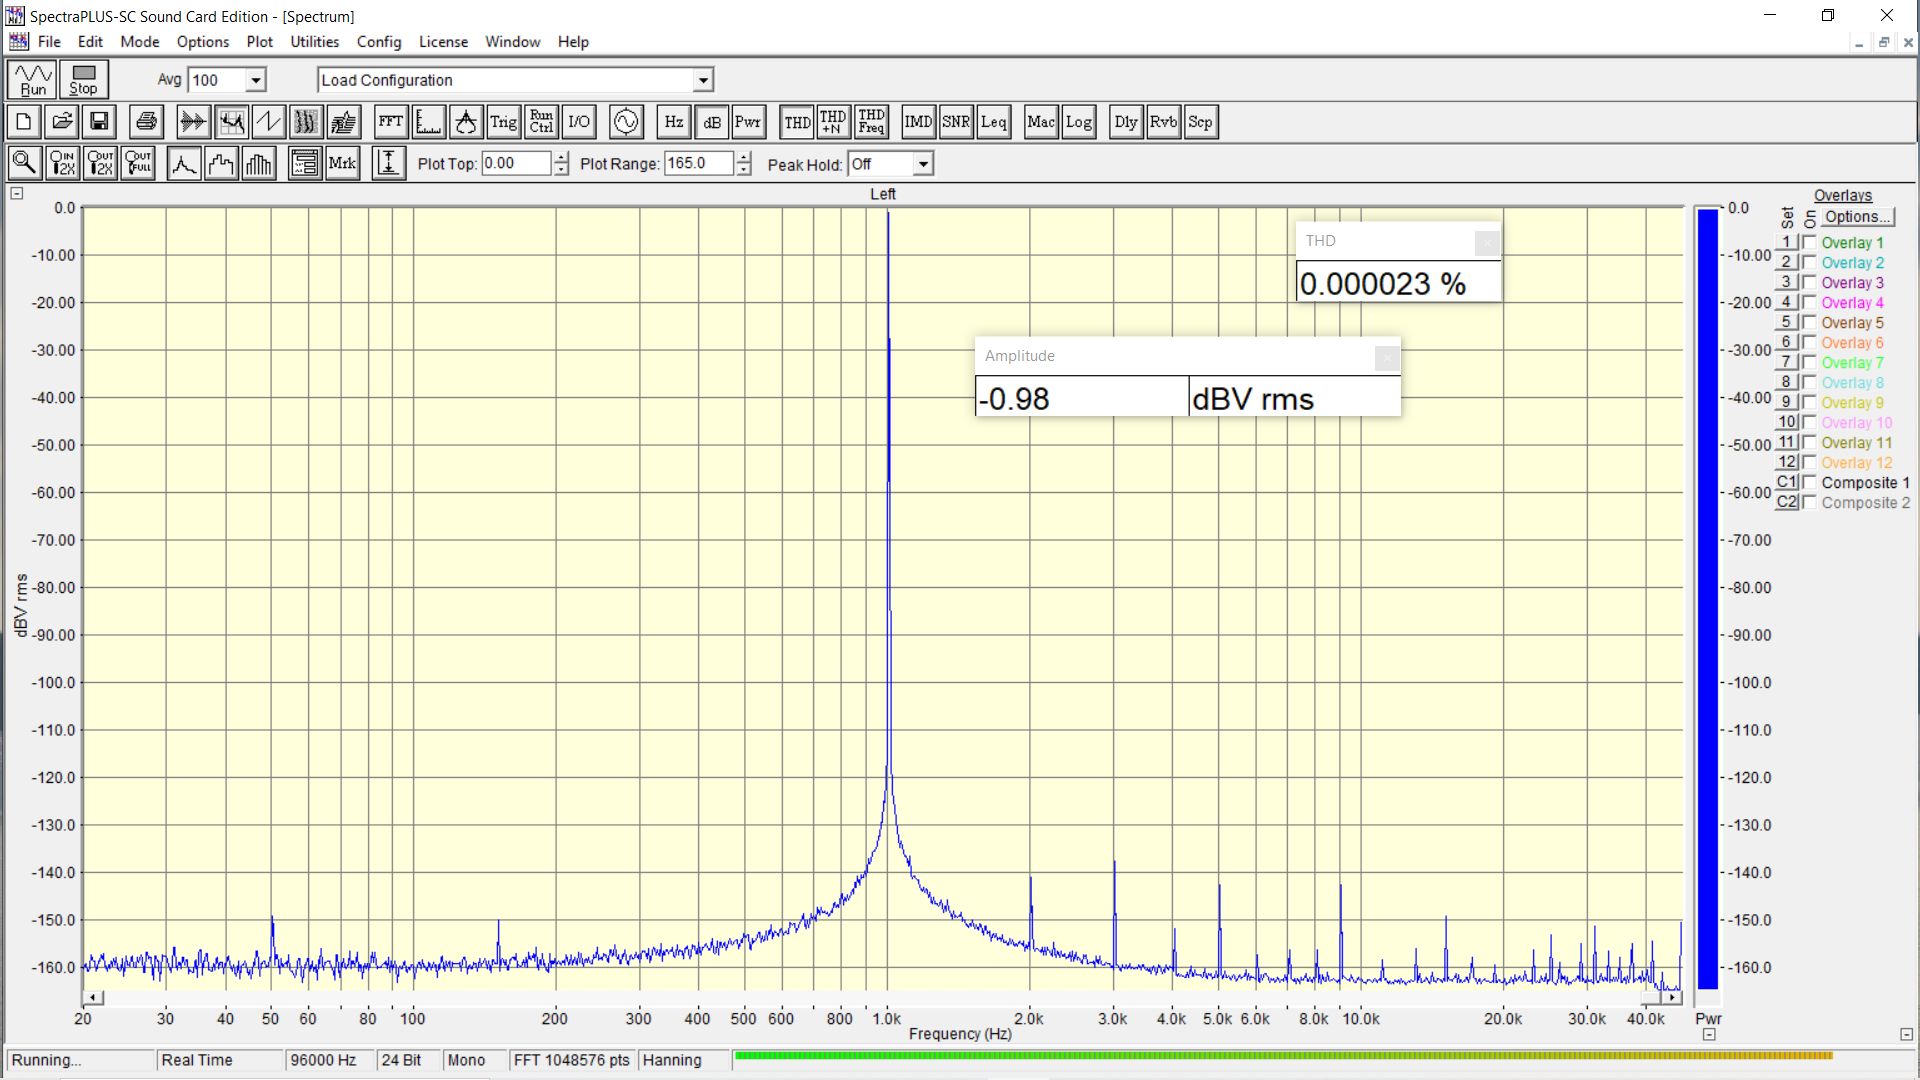Open the Avg count dropdown
This screenshot has height=1080, width=1920.
pos(256,80)
